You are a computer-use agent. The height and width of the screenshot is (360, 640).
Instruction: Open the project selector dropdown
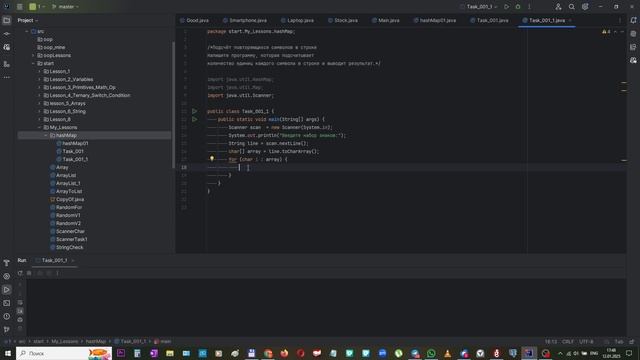point(37,7)
